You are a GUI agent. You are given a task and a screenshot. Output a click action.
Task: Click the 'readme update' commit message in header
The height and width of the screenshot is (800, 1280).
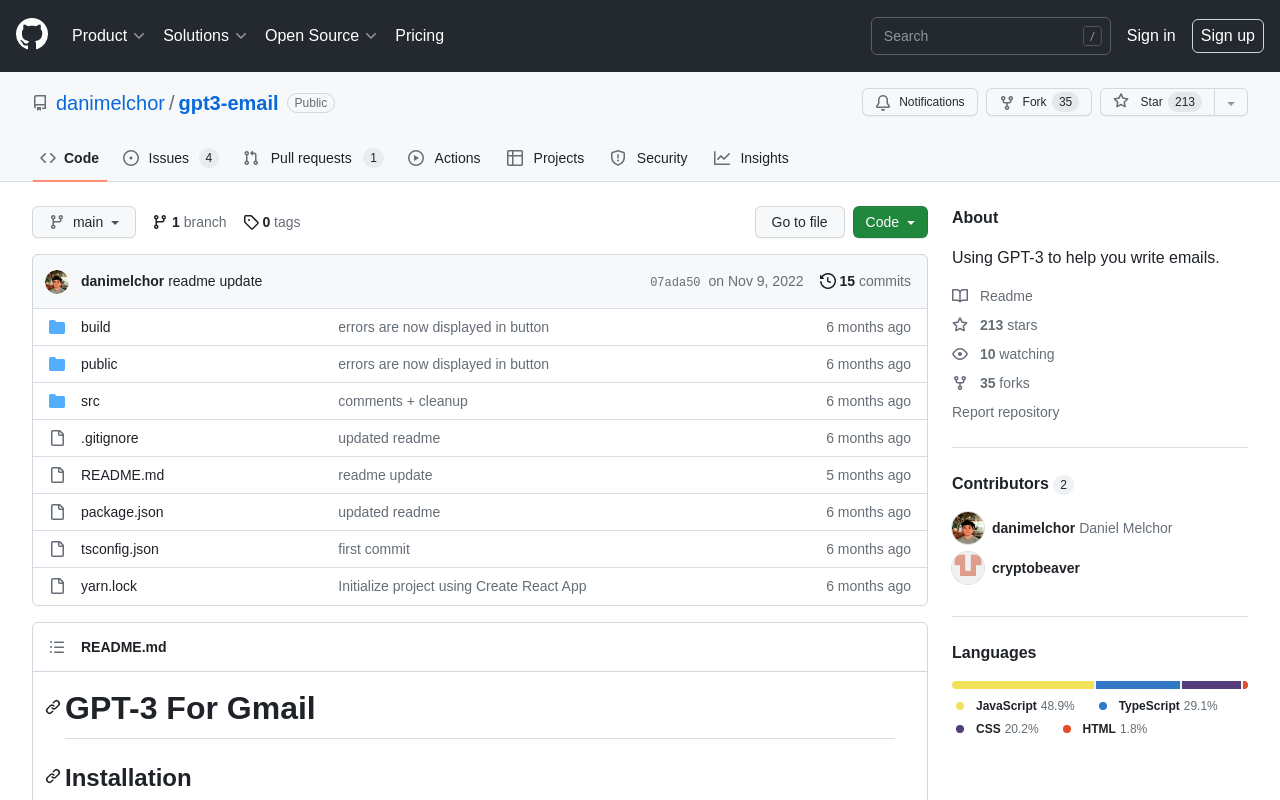[215, 281]
